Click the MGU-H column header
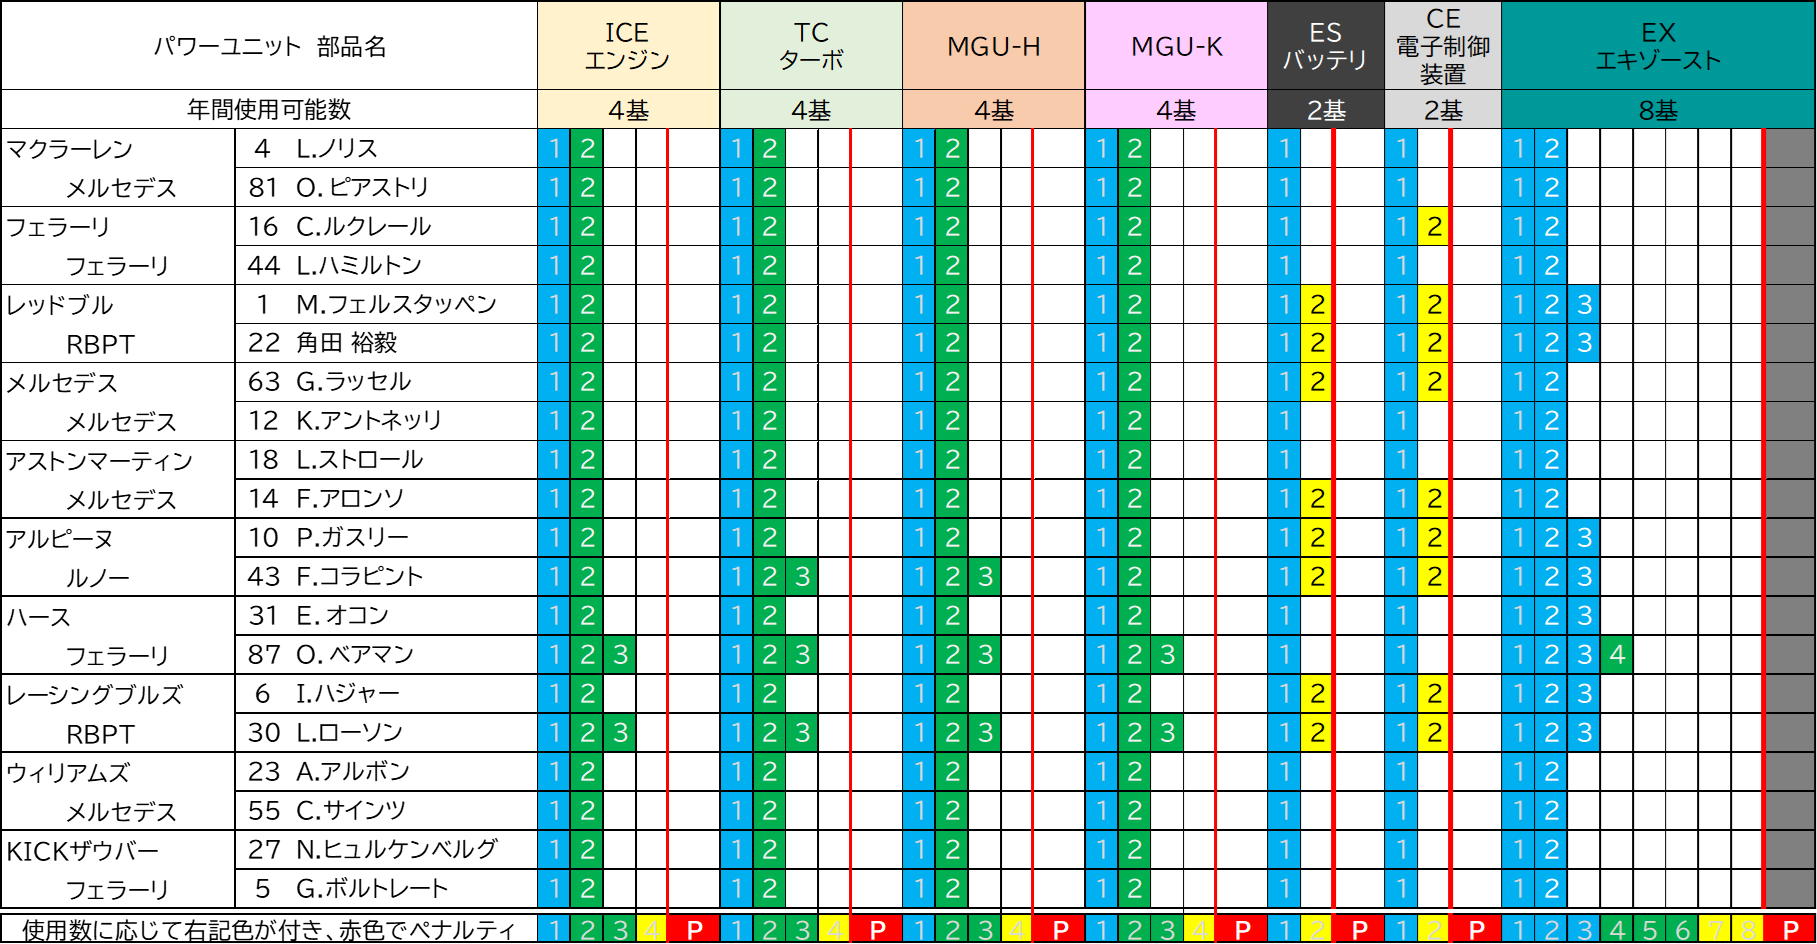The width and height of the screenshot is (1817, 944). [994, 46]
